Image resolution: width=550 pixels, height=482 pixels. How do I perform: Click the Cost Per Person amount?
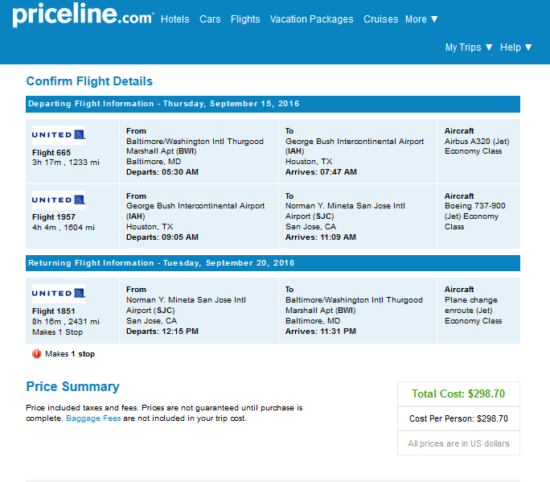point(458,419)
